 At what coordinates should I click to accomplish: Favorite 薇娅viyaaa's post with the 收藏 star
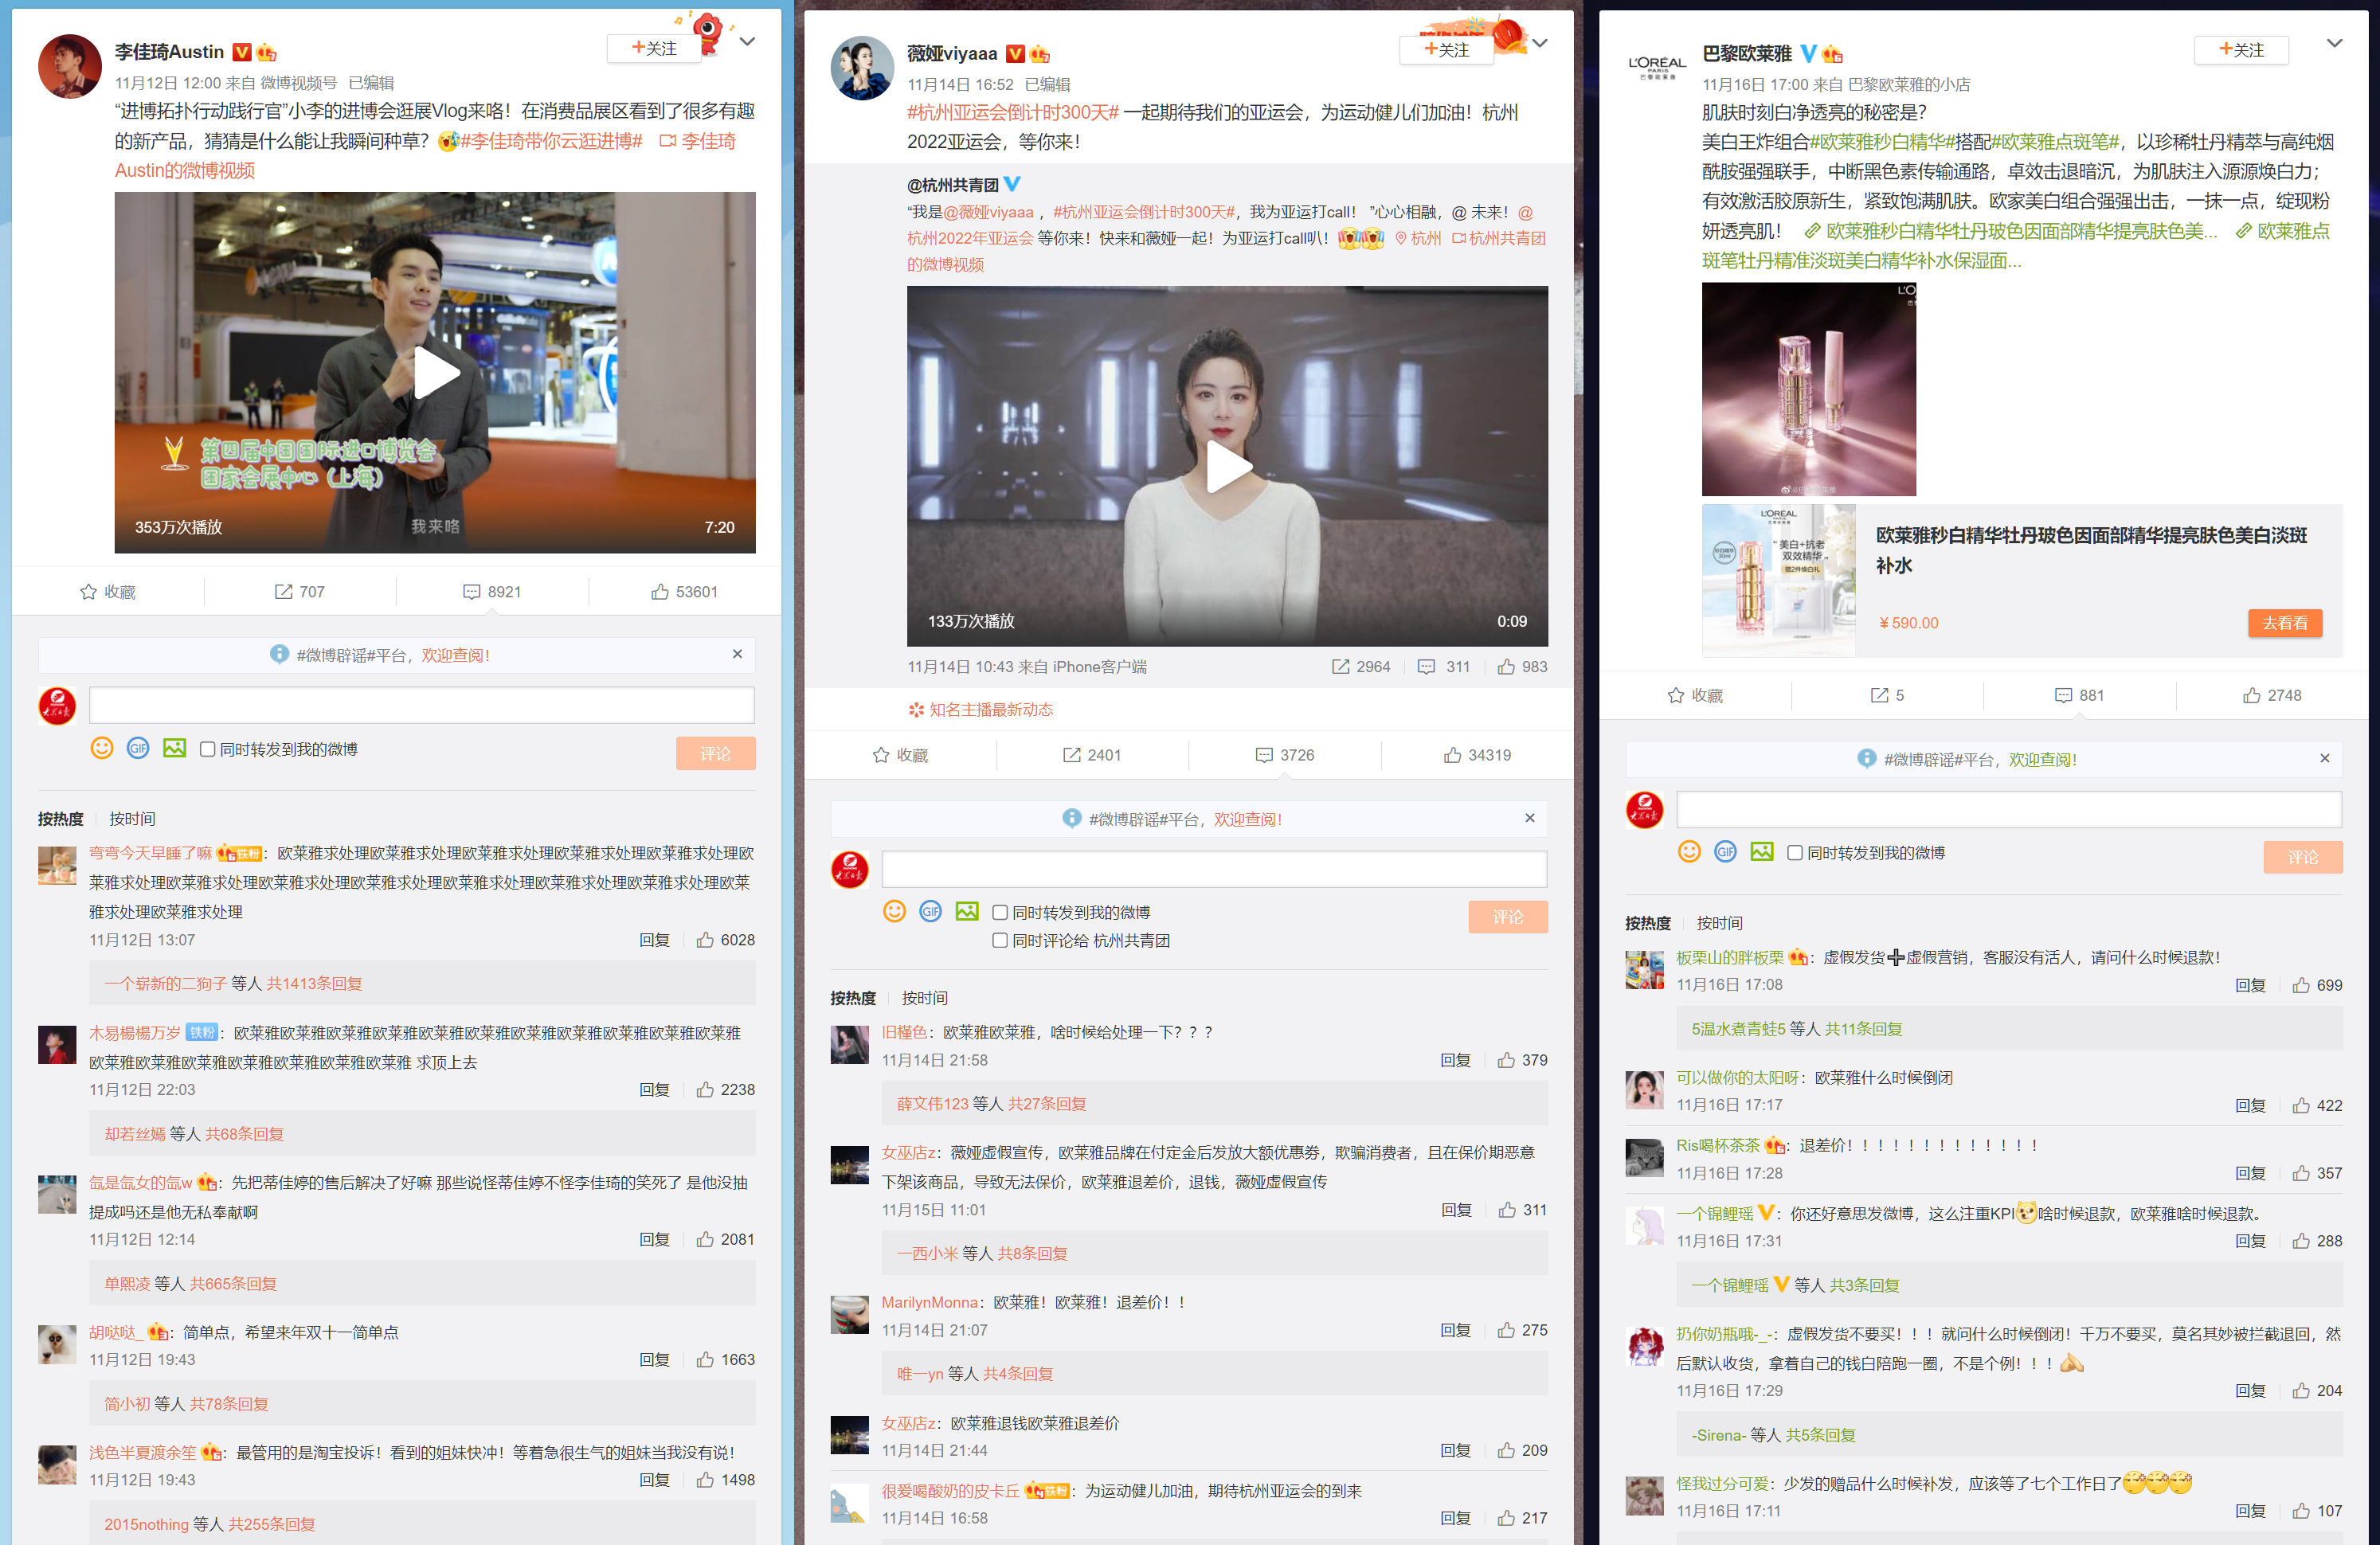900,755
